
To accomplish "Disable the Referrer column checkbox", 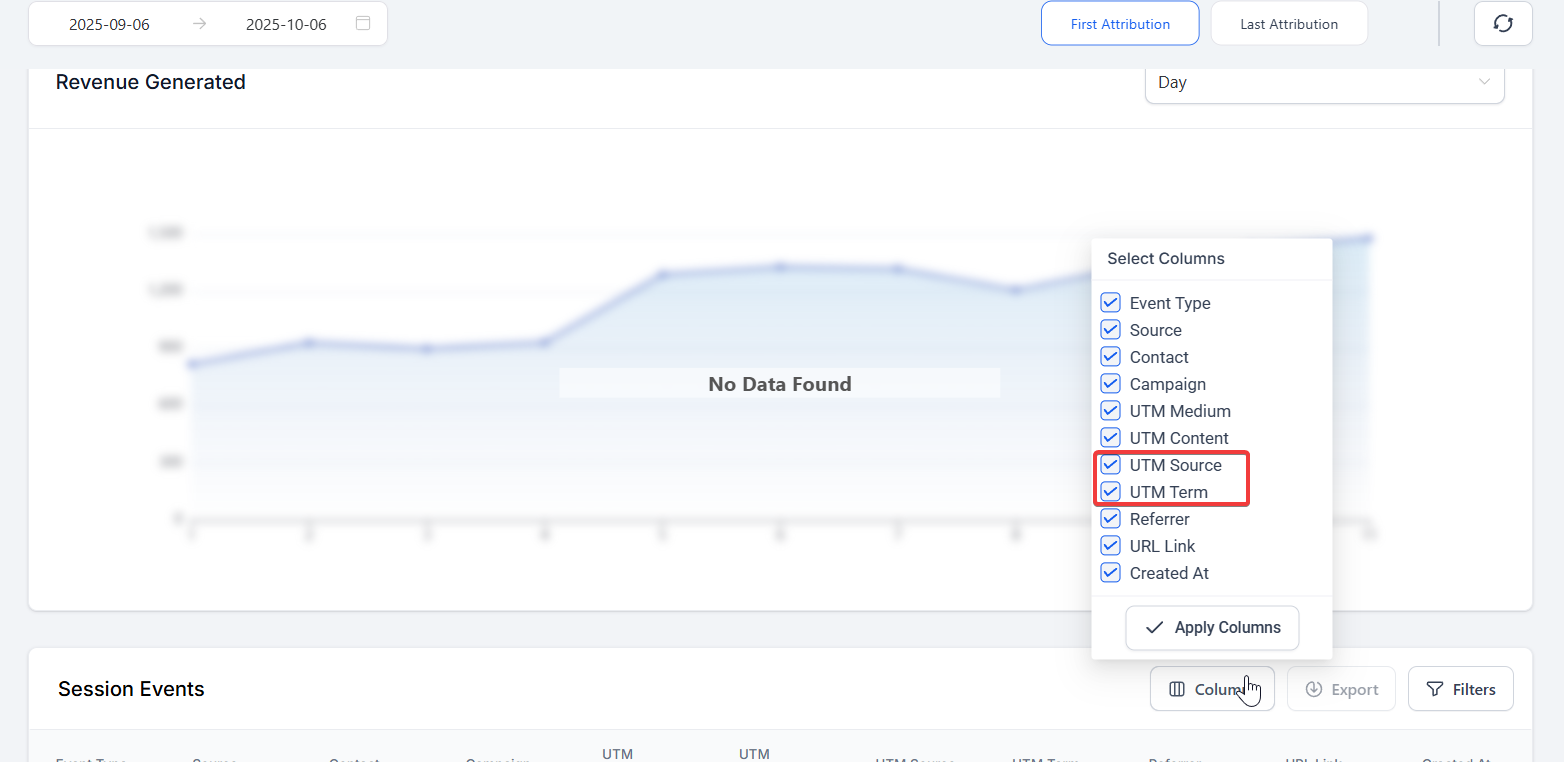I will click(1110, 519).
